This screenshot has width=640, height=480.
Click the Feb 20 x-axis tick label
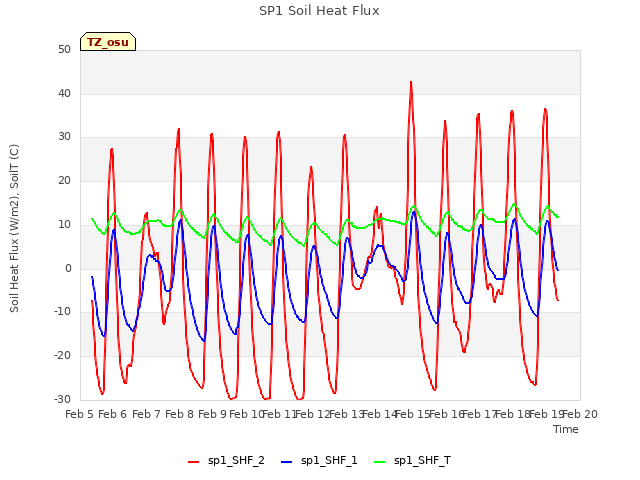tap(580, 414)
